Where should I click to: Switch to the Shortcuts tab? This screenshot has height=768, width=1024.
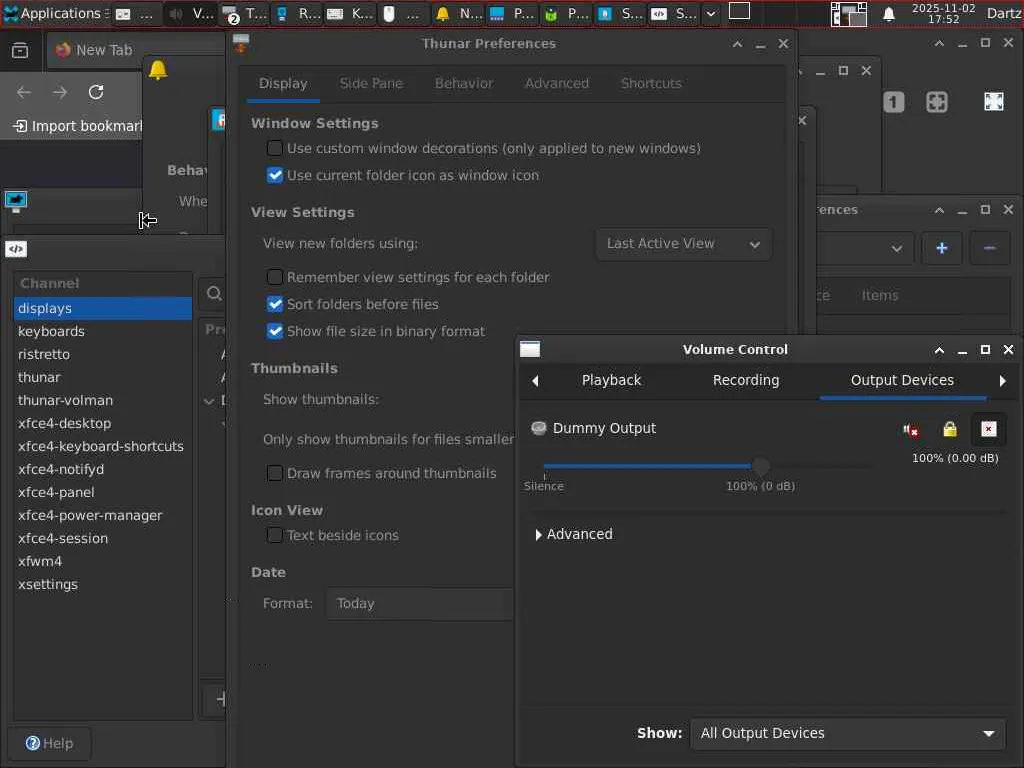[x=651, y=84]
